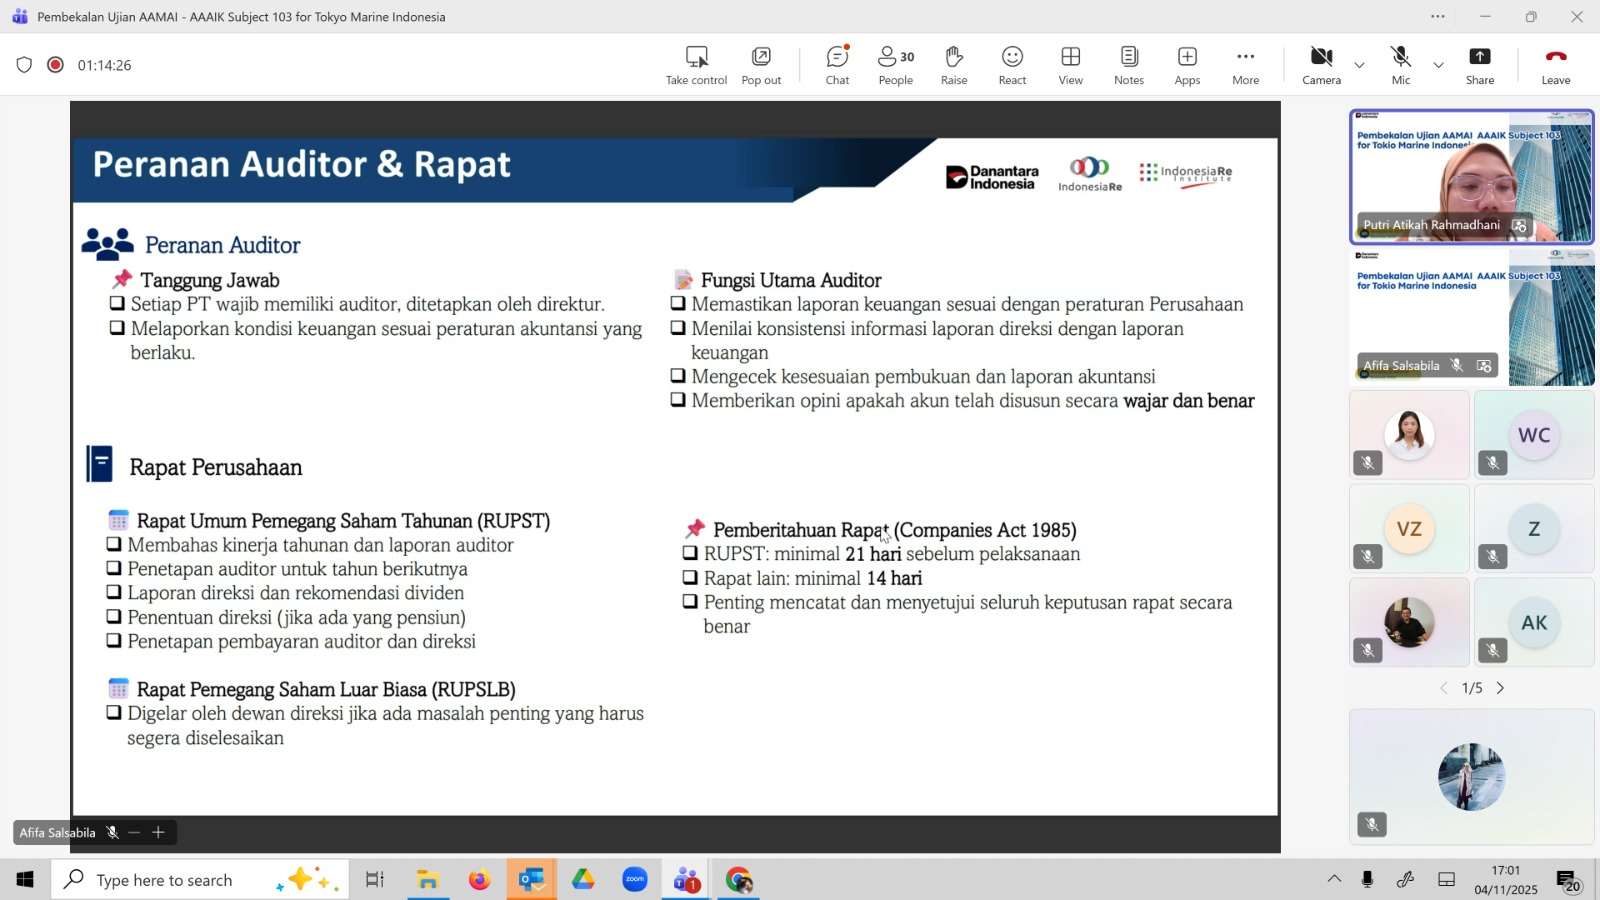
Task: Leave the meeting
Action: click(1555, 65)
